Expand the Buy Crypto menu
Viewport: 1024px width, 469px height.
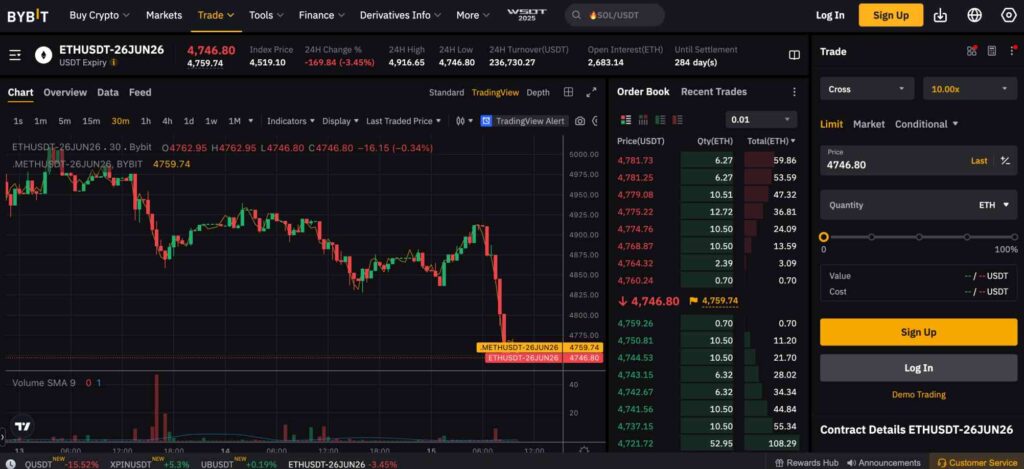click(99, 15)
